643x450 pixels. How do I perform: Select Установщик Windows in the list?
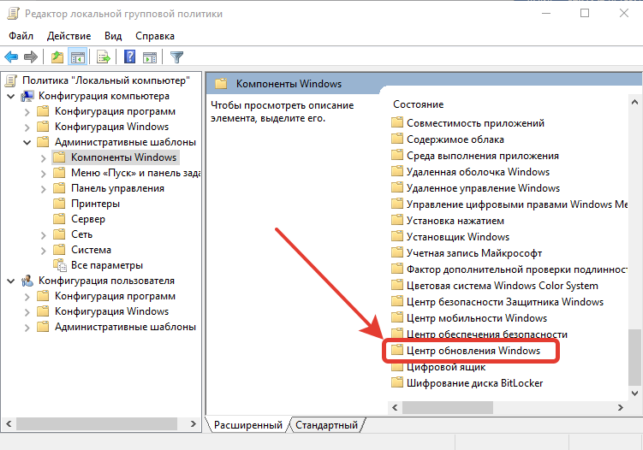point(458,237)
